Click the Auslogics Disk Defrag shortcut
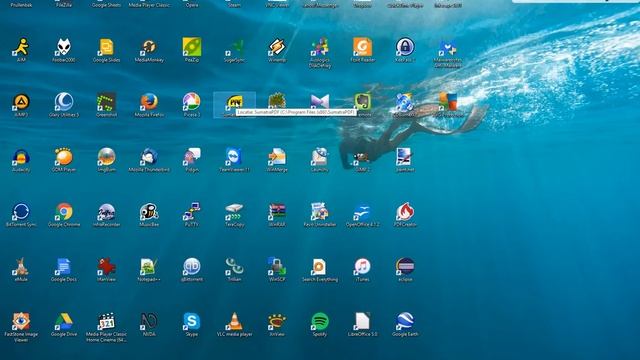 [x=320, y=48]
